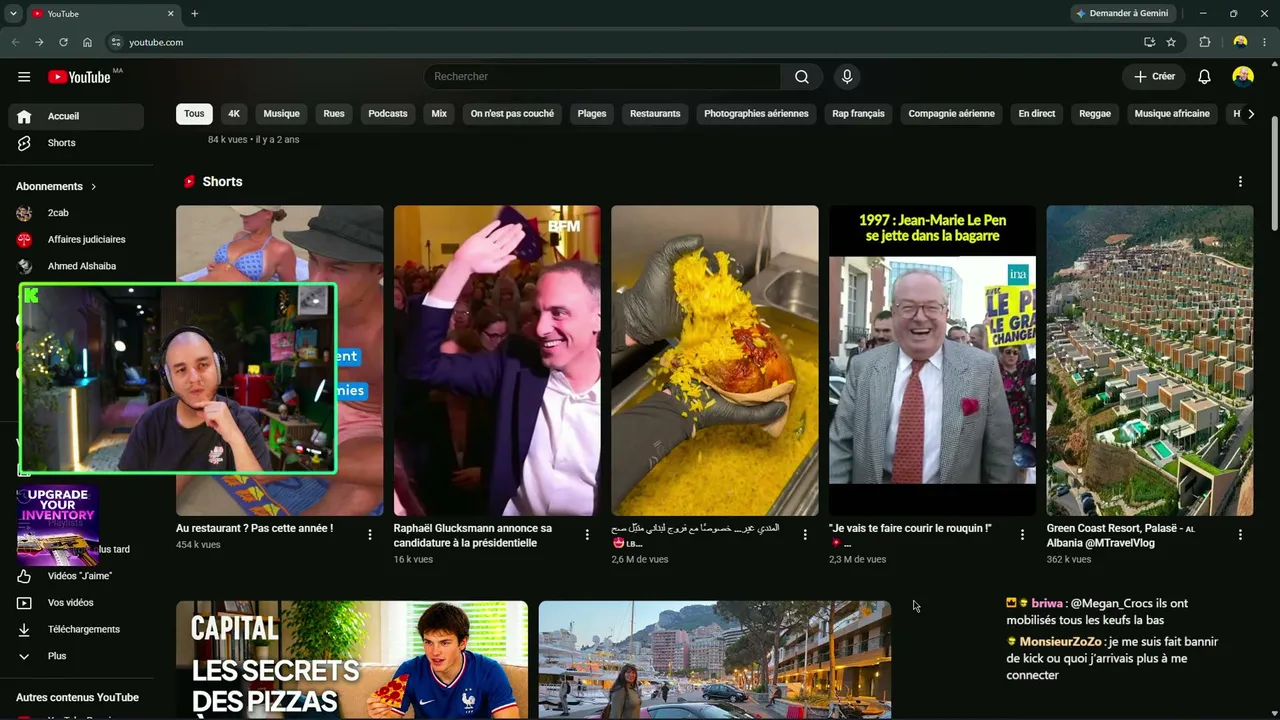Screen dimensions: 1280x720
Task: Open the browser home page button
Action: [x=87, y=42]
